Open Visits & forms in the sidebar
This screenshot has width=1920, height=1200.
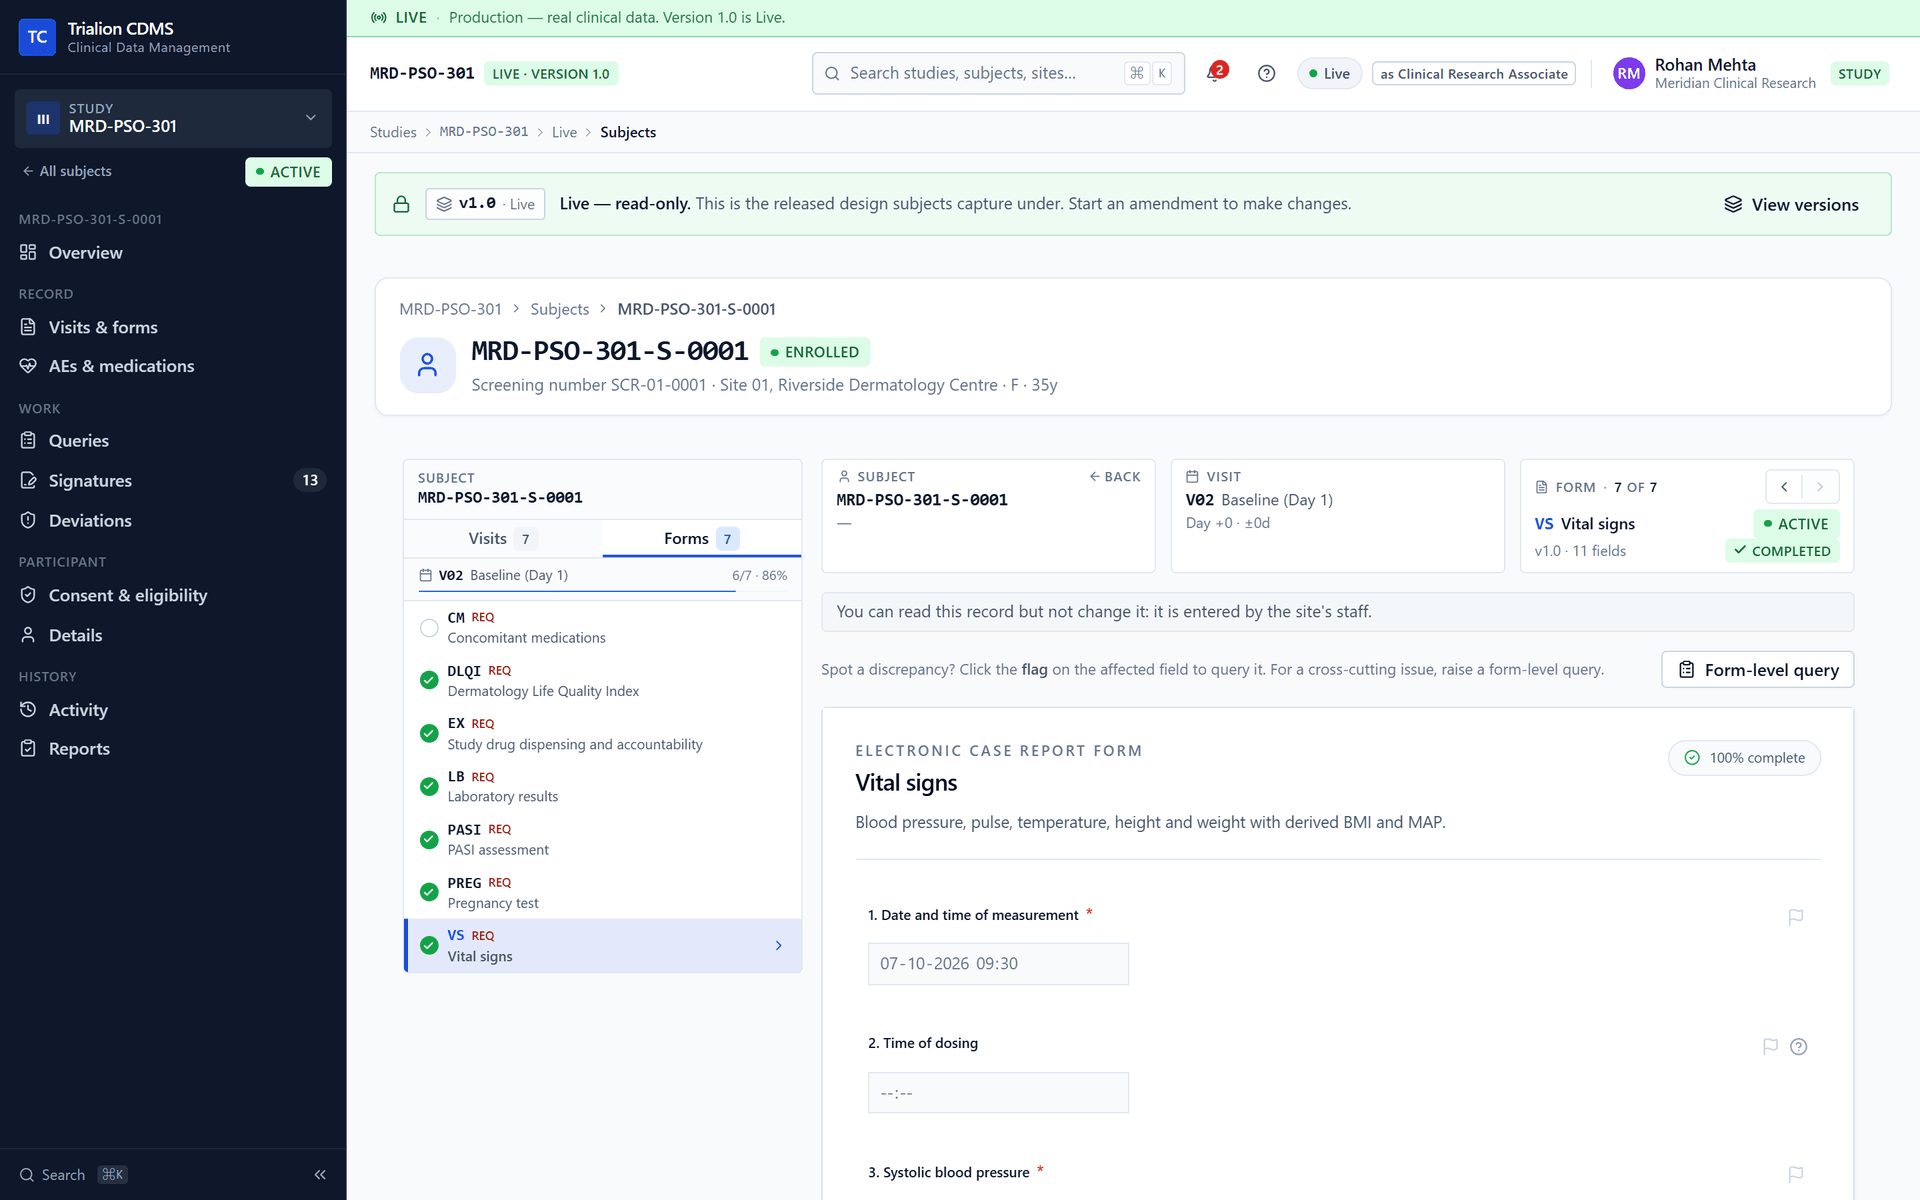pyautogui.click(x=173, y=327)
